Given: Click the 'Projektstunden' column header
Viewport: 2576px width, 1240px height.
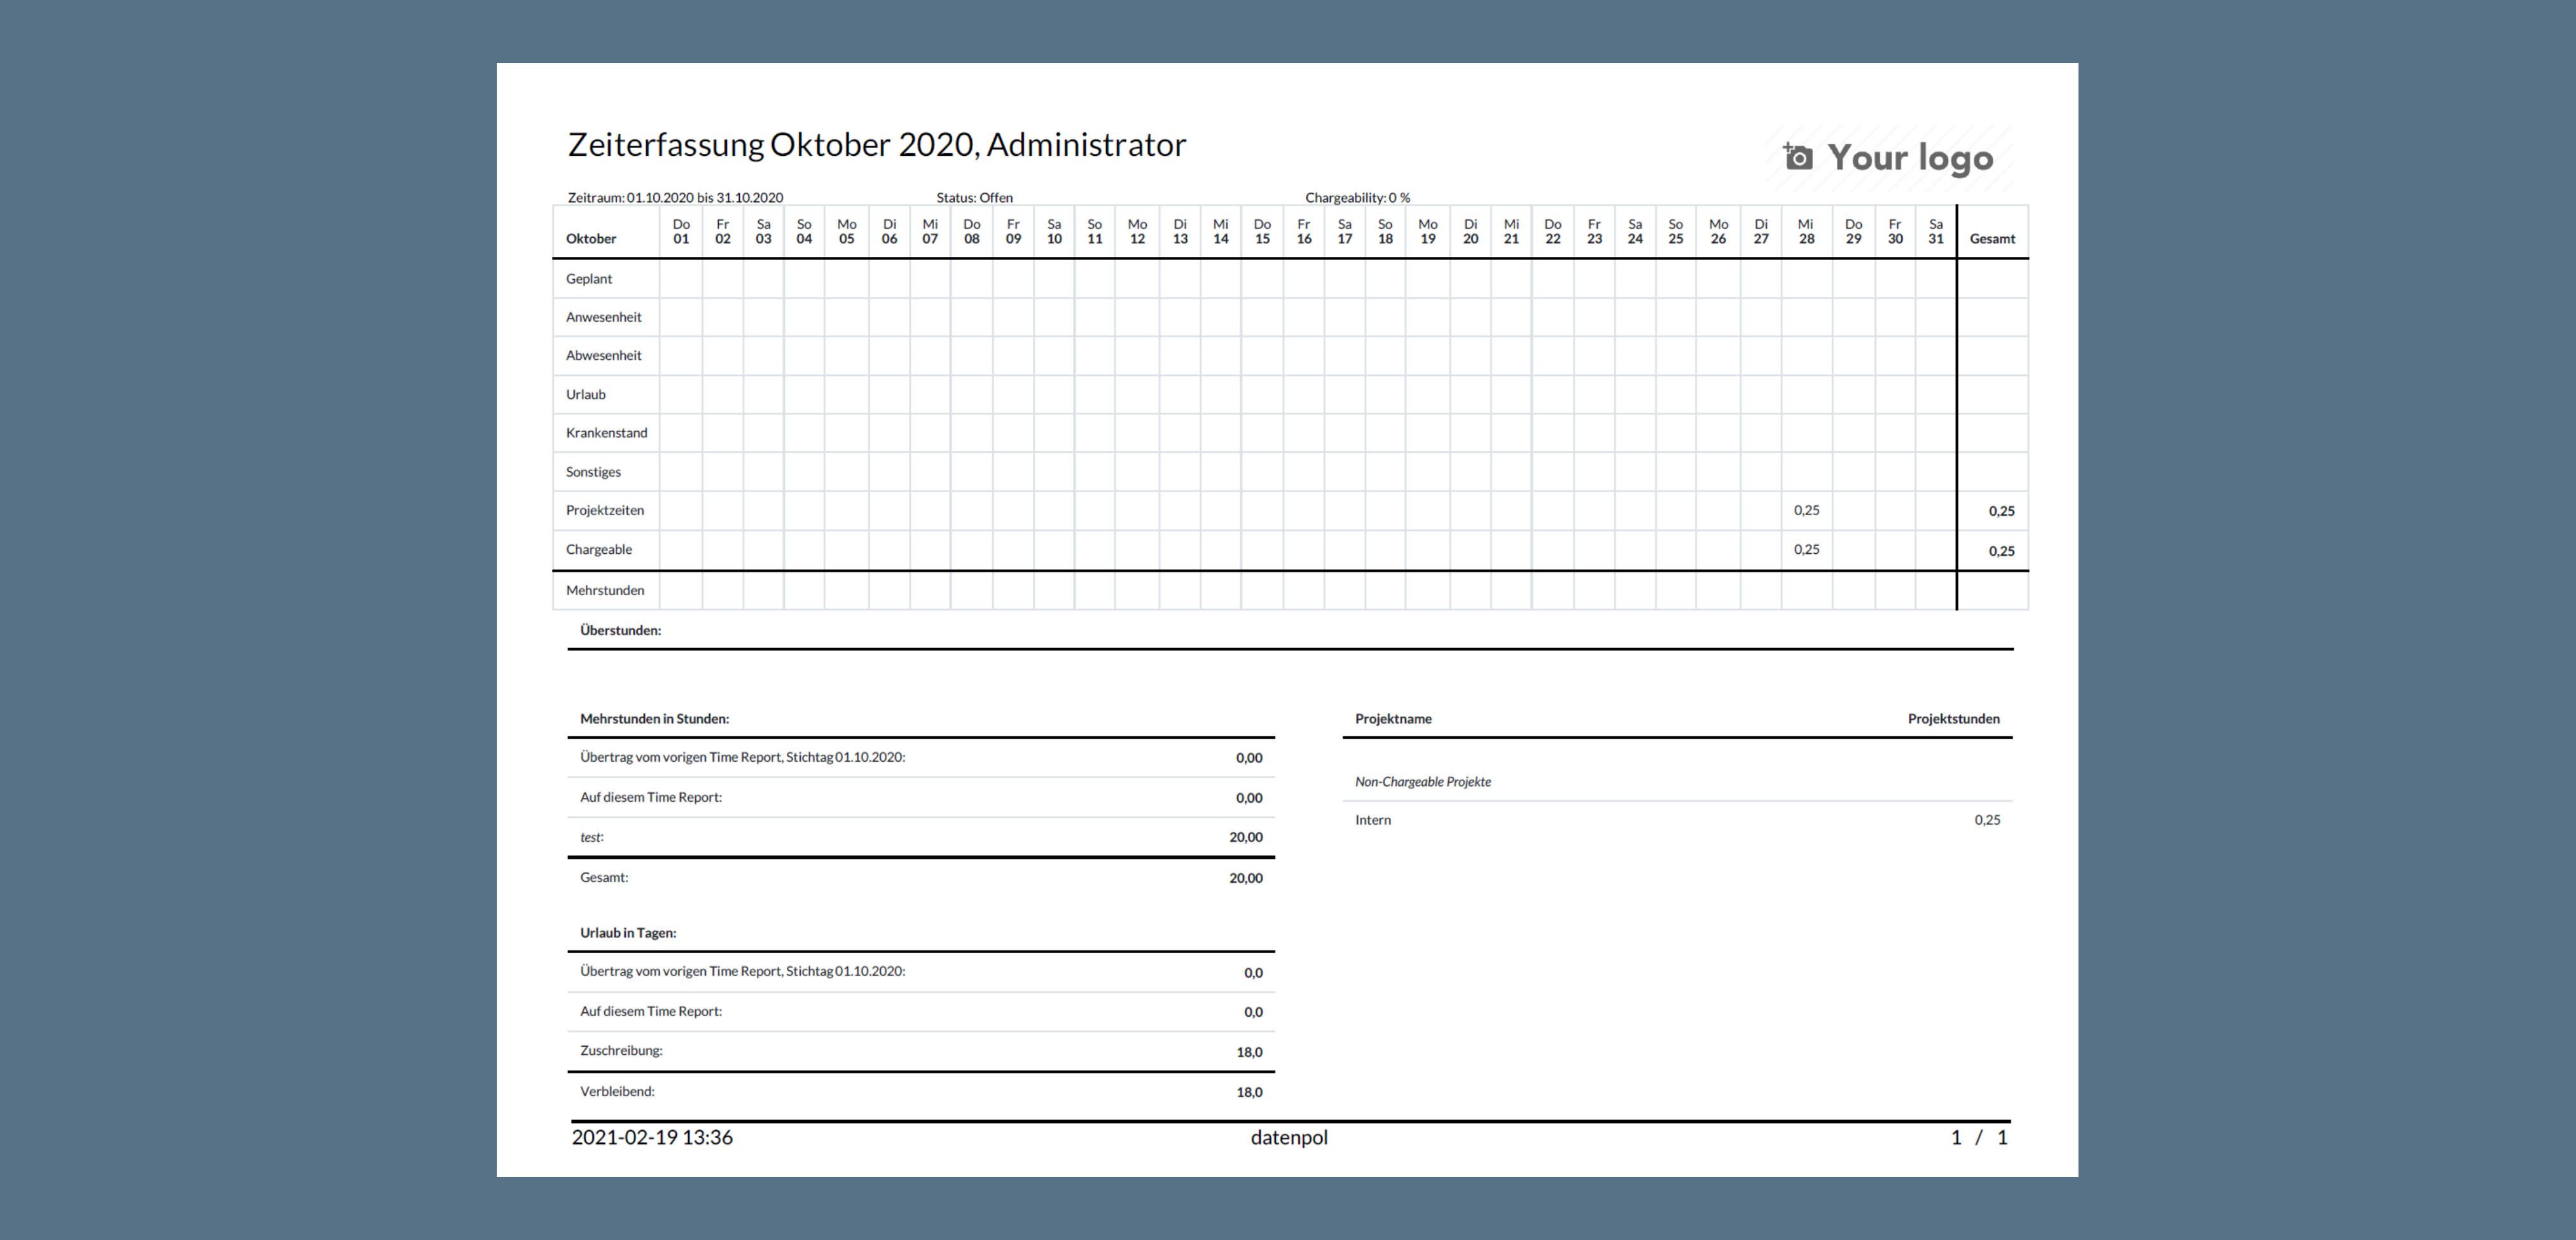Looking at the screenshot, I should coord(1954,719).
